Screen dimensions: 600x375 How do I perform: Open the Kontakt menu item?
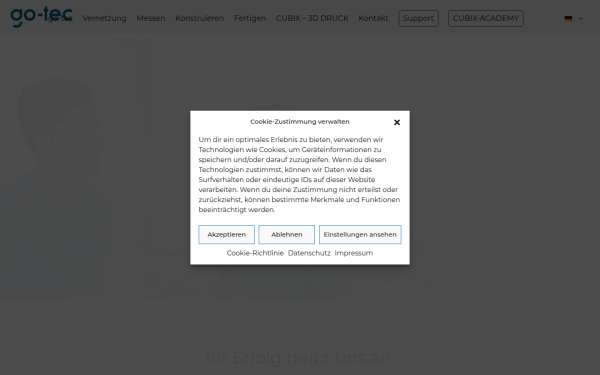point(373,18)
